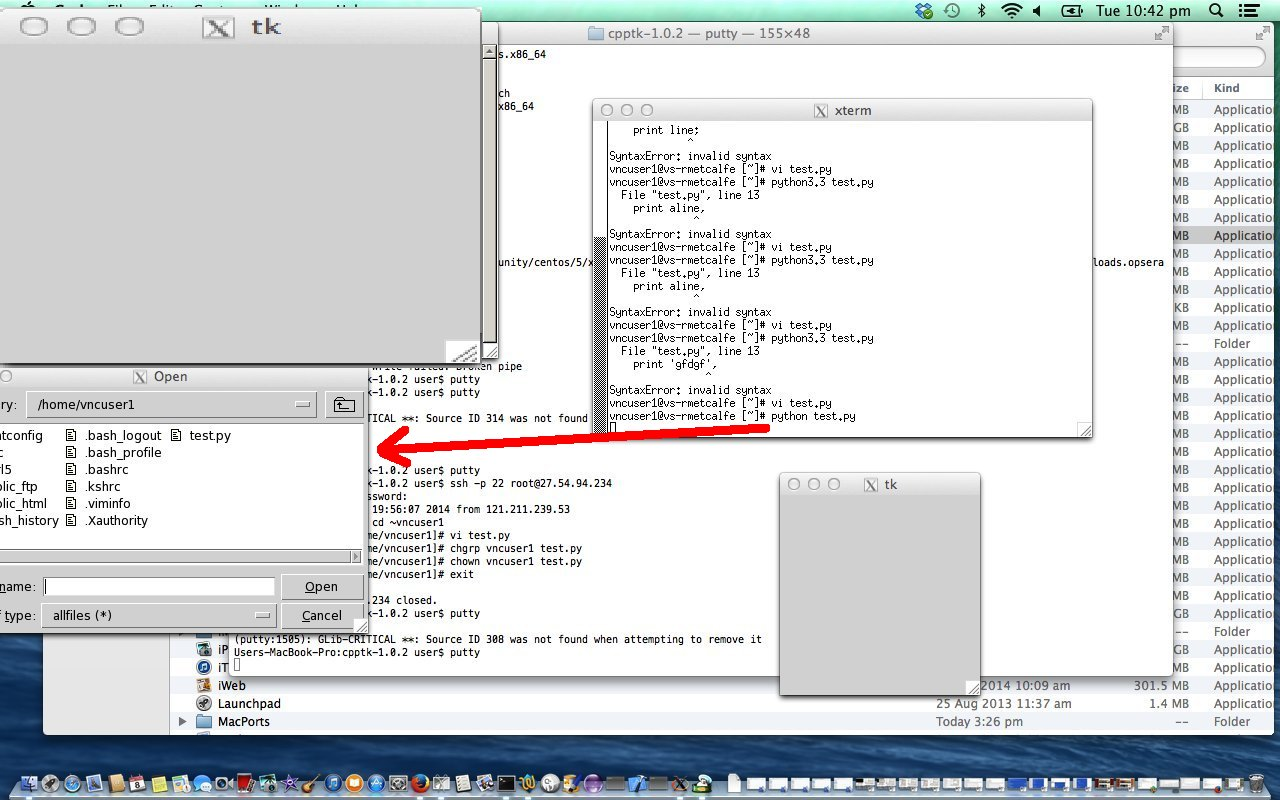Click the iWeb app icon in Finder list

coord(204,685)
